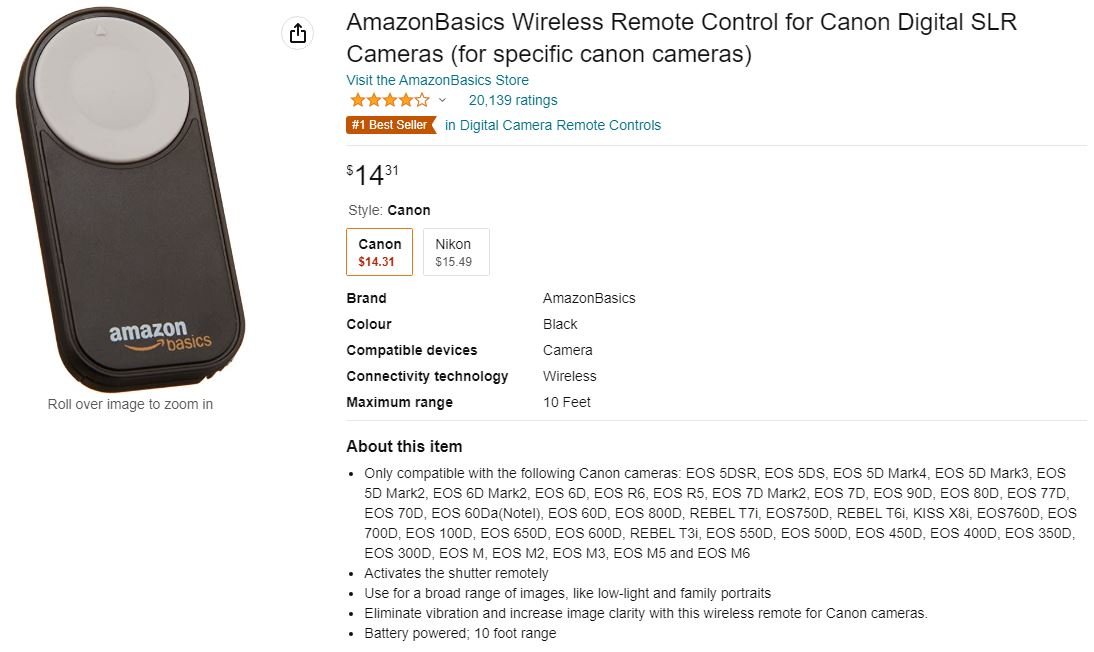Click the '10 Feet' maximum range value
The height and width of the screenshot is (652, 1094).
click(x=566, y=402)
